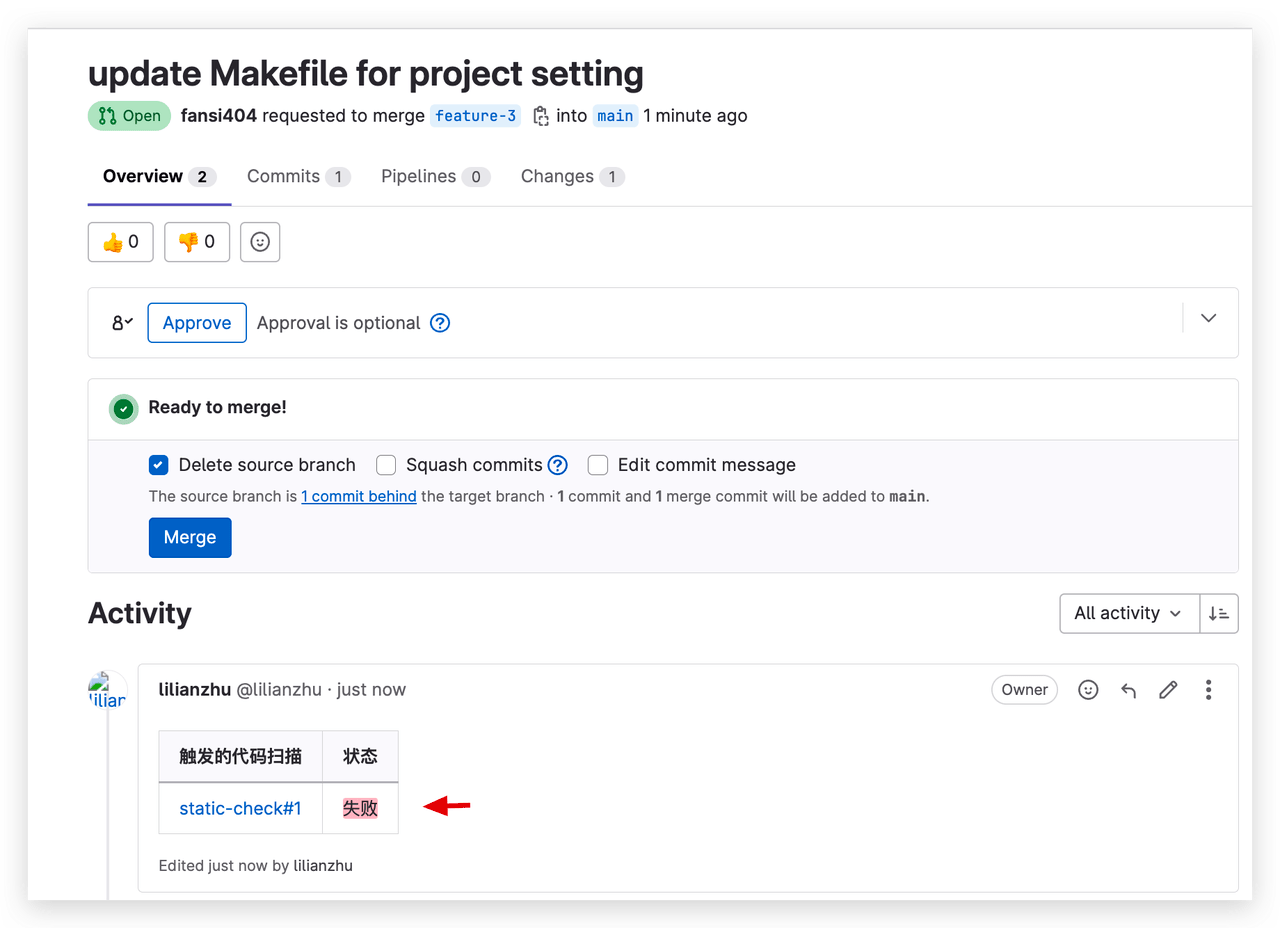This screenshot has height=928, width=1280.
Task: Click the thumbs down reaction button
Action: pyautogui.click(x=196, y=242)
